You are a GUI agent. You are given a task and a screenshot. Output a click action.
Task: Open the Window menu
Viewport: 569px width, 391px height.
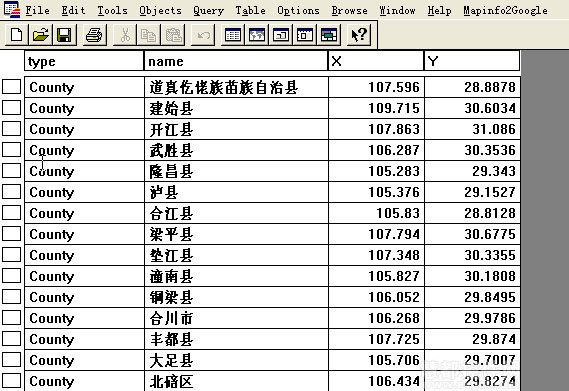tap(397, 11)
